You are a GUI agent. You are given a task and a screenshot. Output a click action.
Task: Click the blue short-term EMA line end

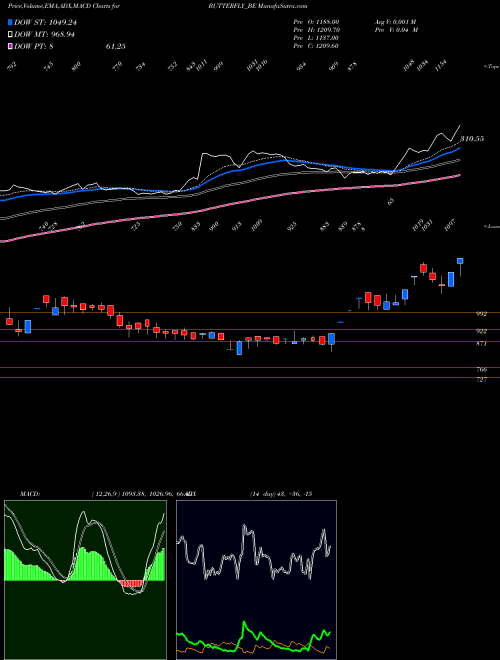coord(459,149)
